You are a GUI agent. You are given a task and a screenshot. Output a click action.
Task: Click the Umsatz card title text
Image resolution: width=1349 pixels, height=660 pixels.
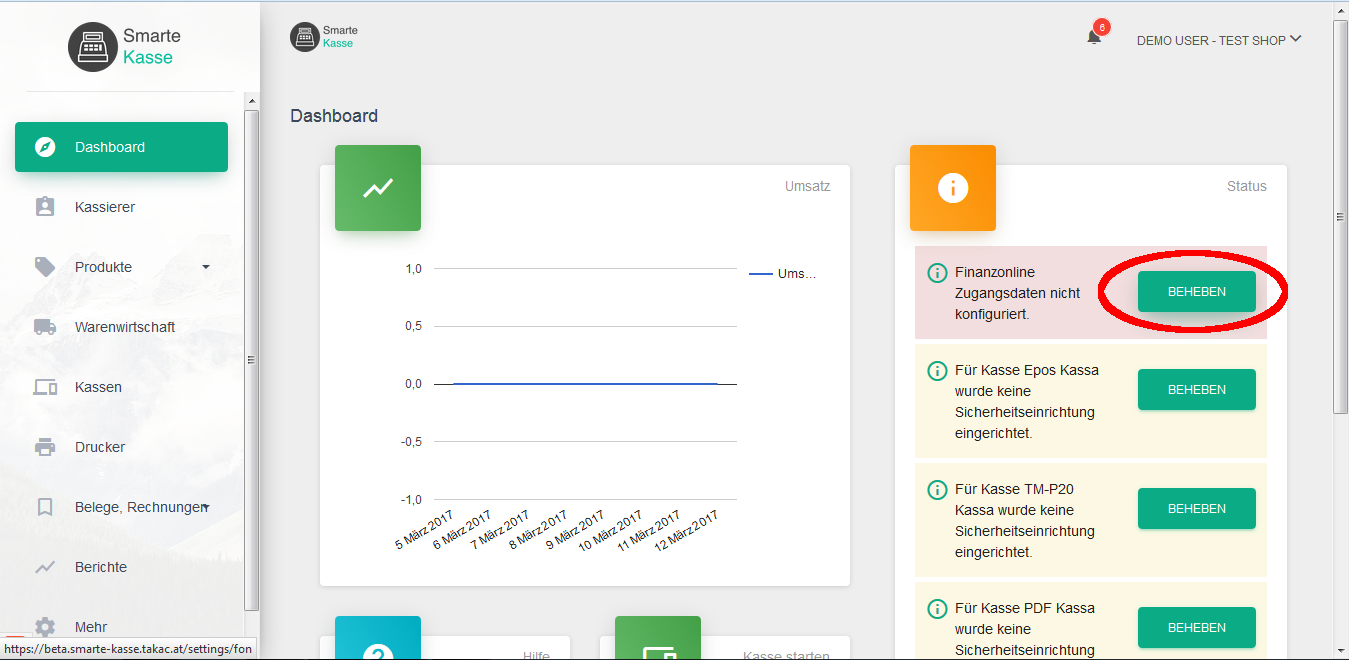click(x=808, y=186)
